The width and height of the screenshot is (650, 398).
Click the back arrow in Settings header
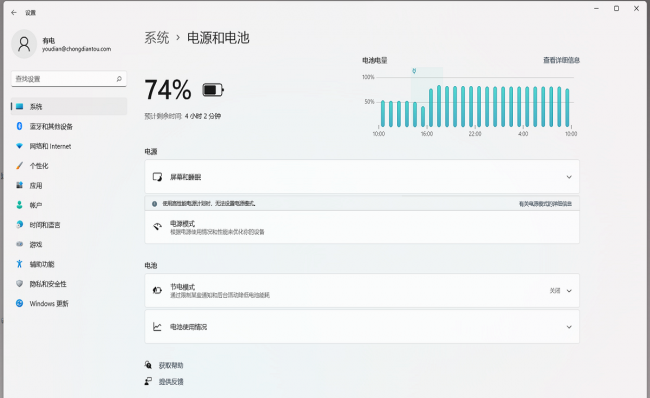pyautogui.click(x=14, y=12)
